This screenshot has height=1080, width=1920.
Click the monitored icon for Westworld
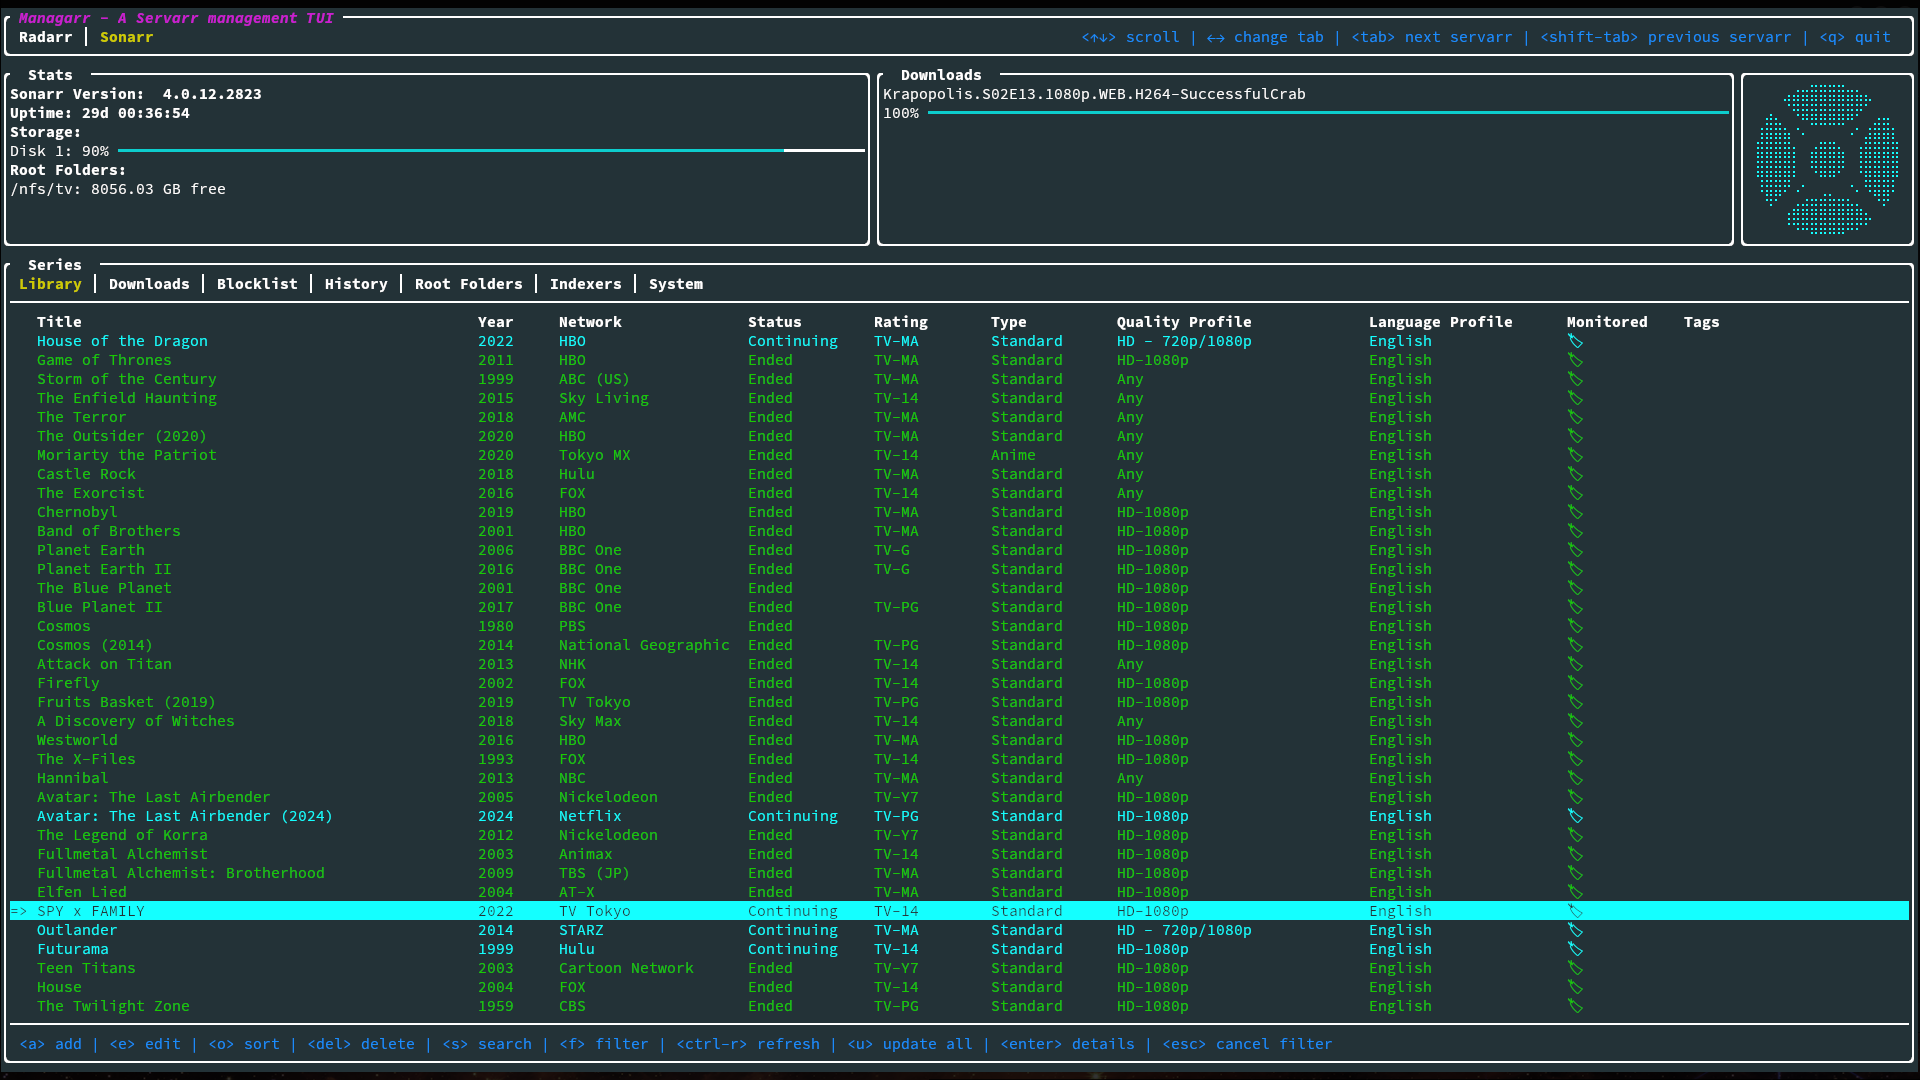click(x=1576, y=740)
